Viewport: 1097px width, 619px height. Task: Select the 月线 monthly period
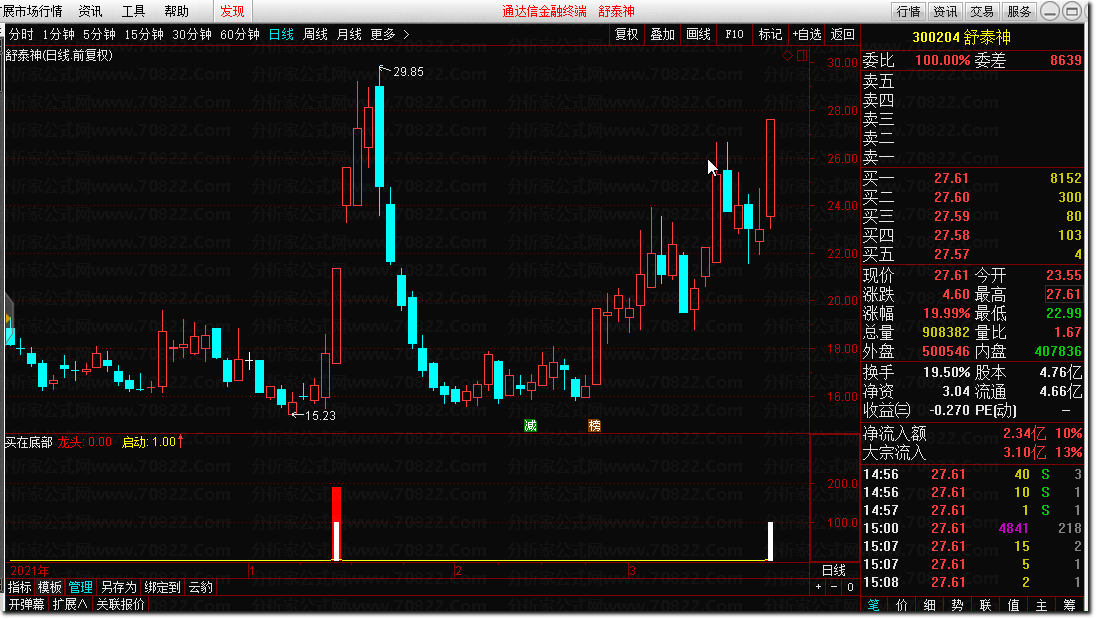coord(348,34)
